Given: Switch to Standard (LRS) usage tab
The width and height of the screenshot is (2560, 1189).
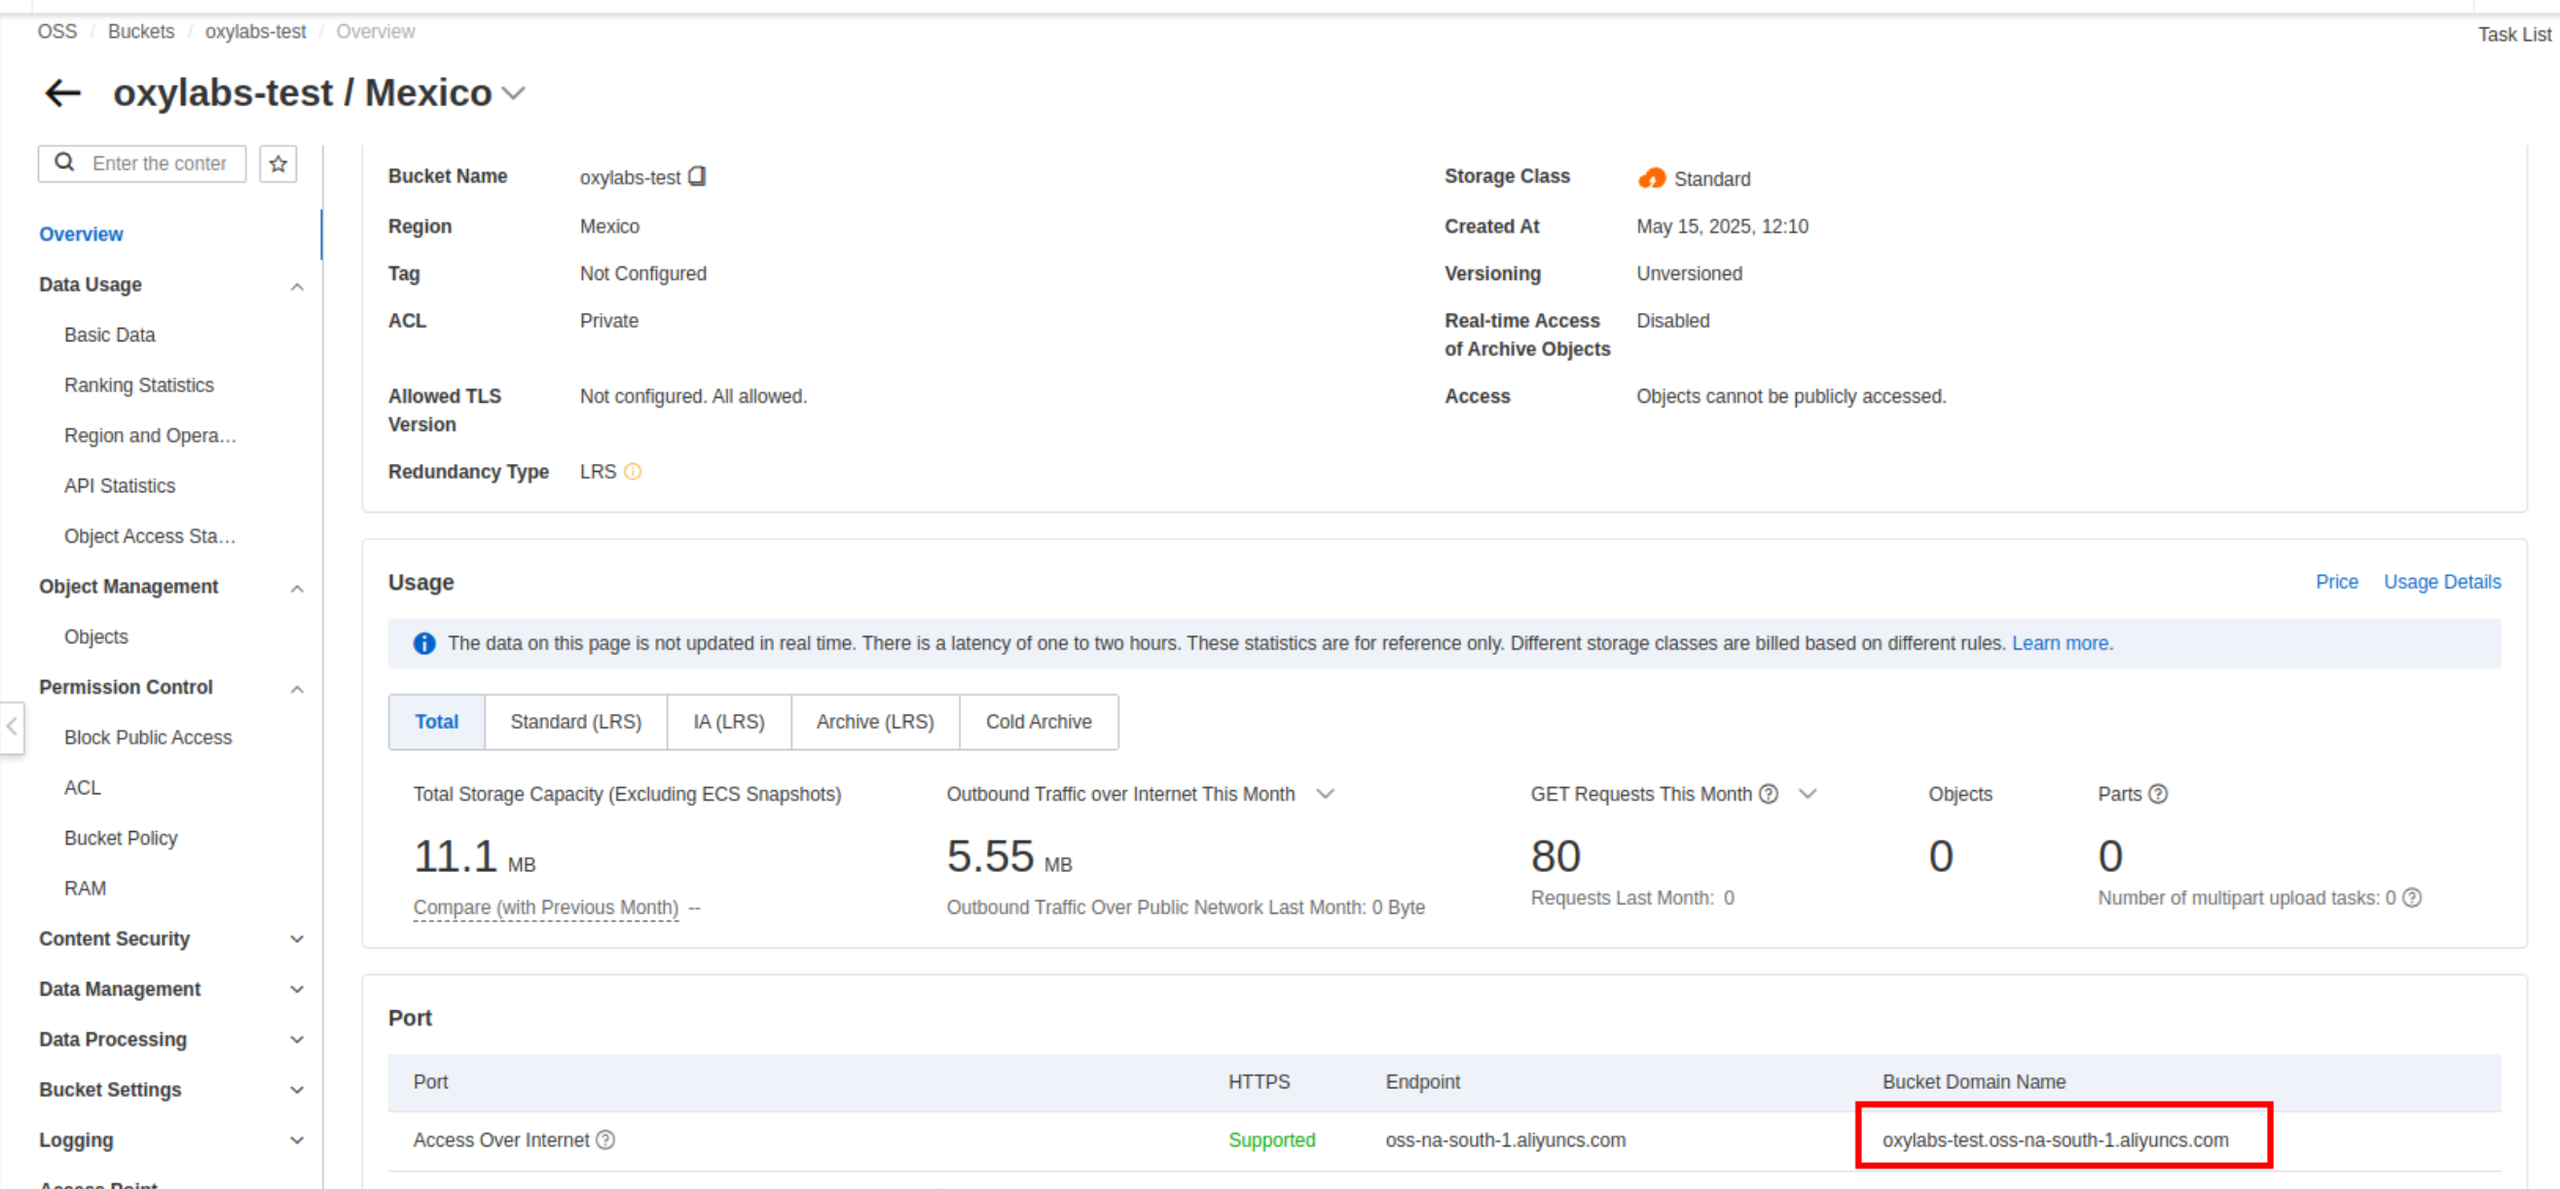Looking at the screenshot, I should pyautogui.click(x=575, y=722).
